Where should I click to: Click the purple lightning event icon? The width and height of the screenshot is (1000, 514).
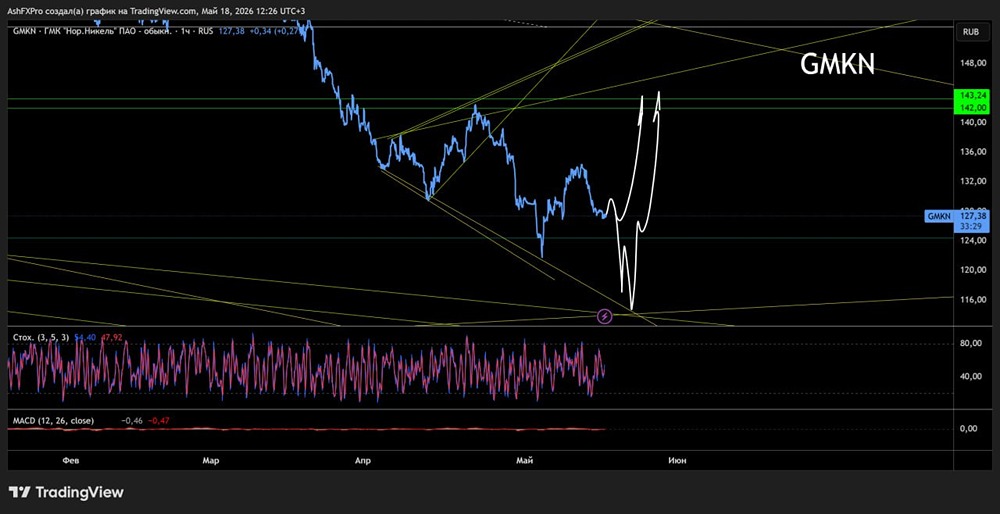tap(605, 316)
